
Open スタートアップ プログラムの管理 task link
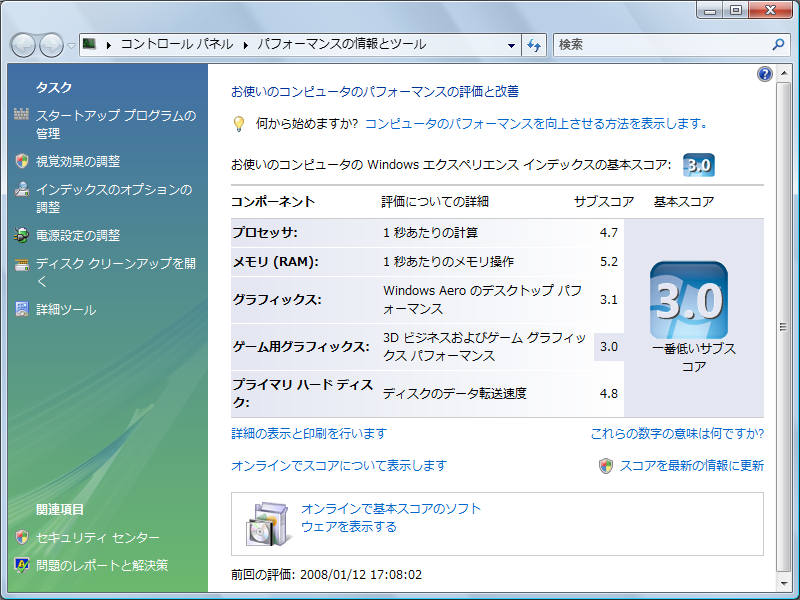tap(116, 124)
